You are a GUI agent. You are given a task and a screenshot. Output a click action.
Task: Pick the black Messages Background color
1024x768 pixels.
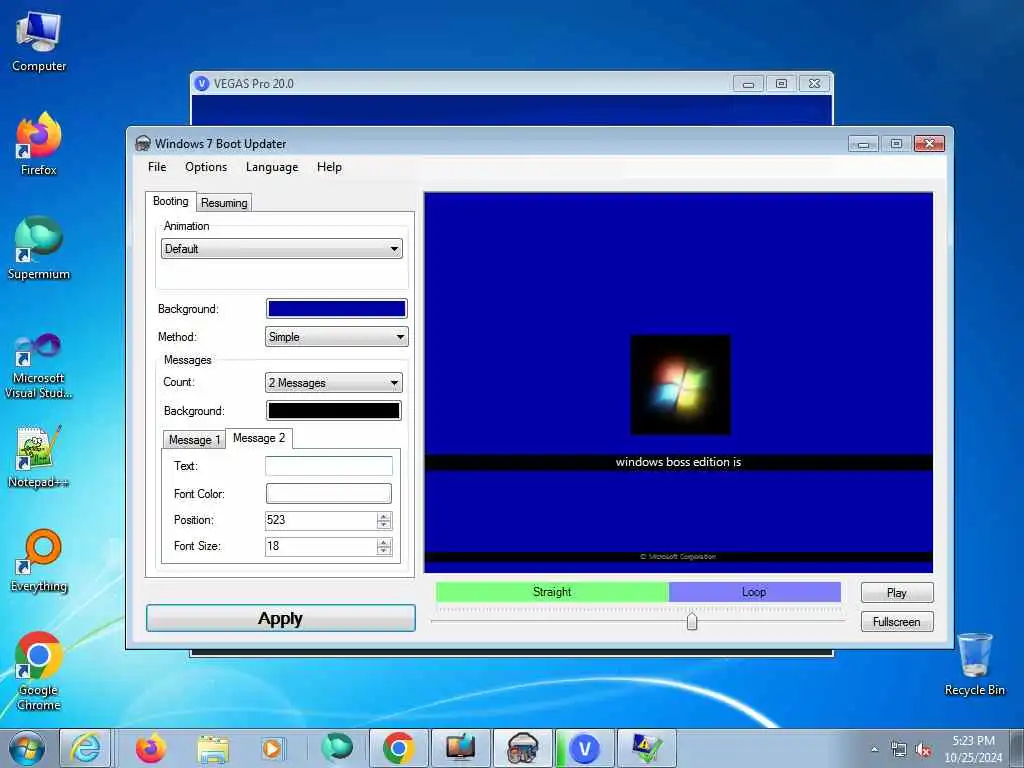coord(334,411)
